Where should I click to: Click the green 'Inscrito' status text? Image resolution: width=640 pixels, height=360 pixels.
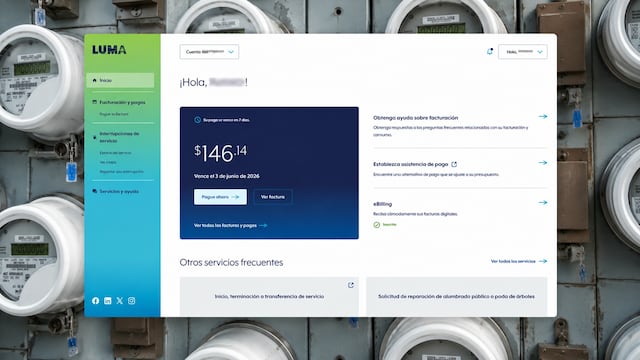pos(389,224)
